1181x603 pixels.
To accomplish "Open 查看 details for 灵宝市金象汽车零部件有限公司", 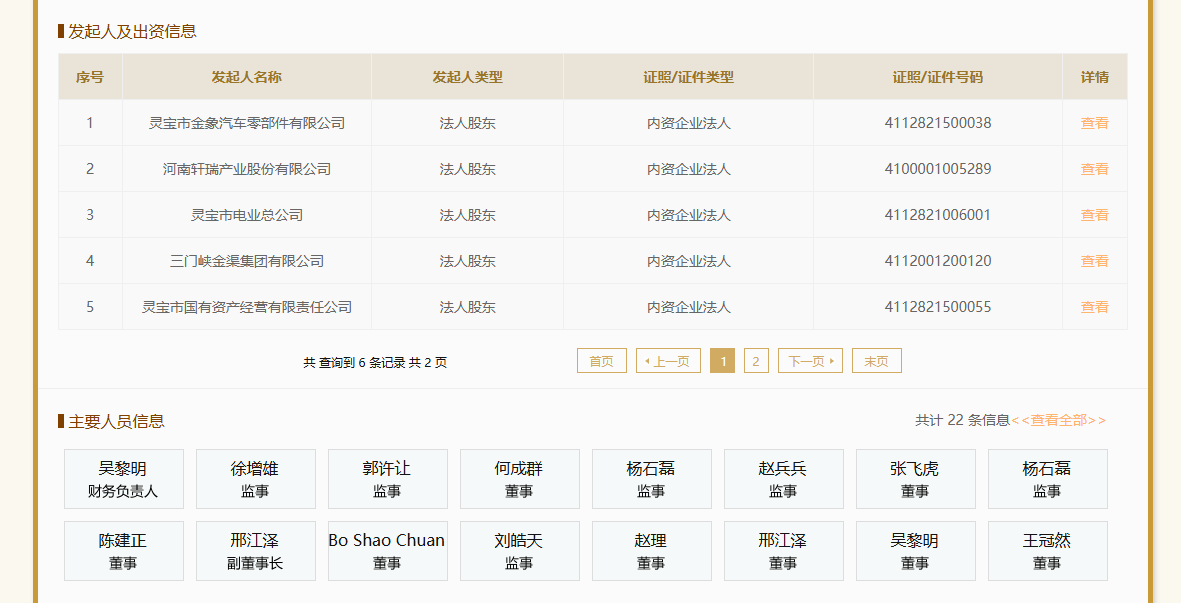I will click(x=1094, y=123).
